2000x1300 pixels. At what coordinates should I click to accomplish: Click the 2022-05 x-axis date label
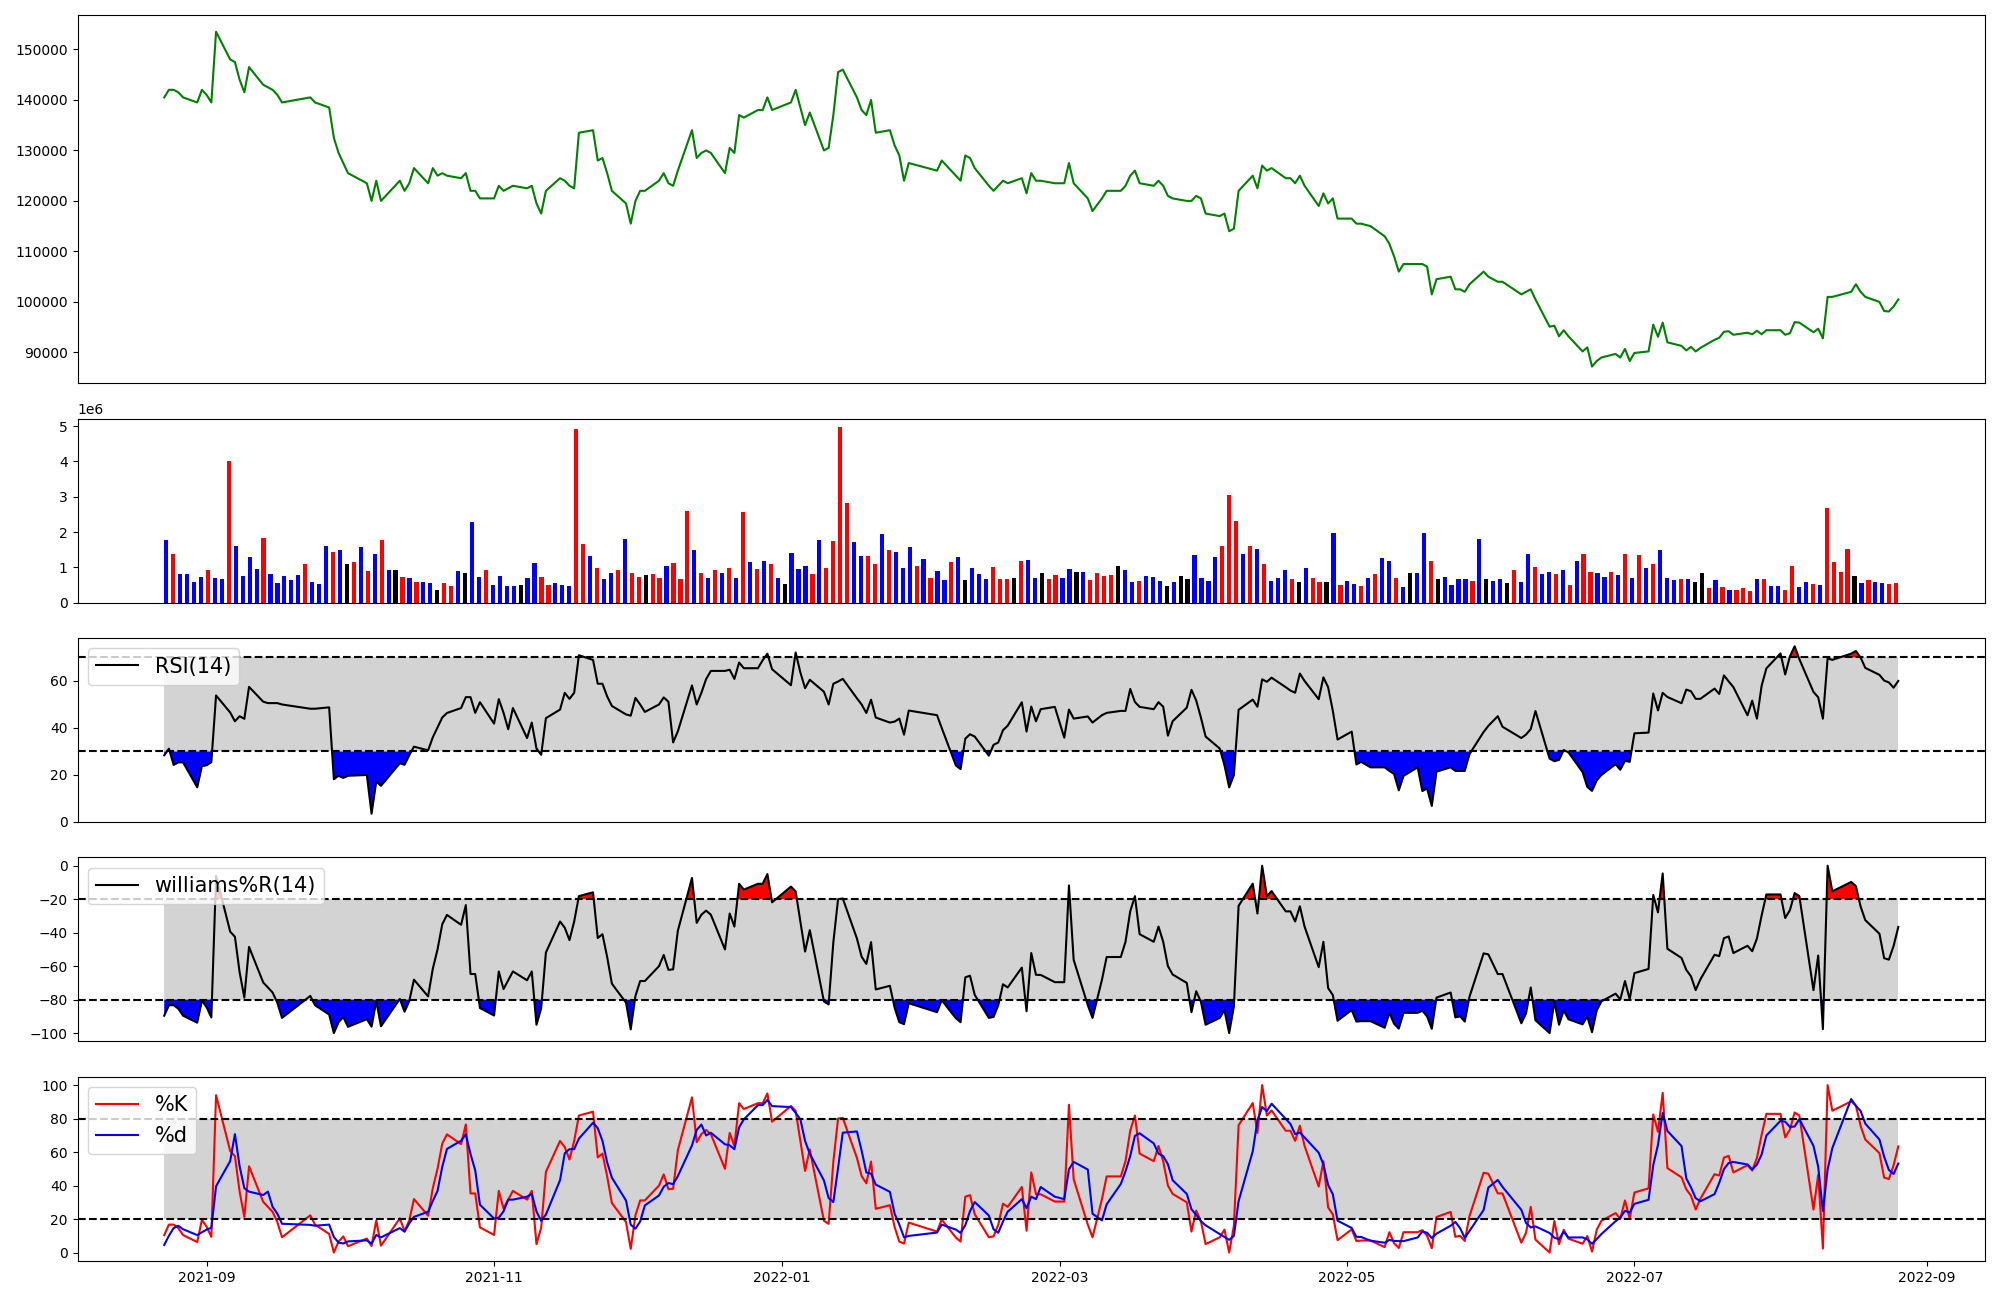tap(1346, 1277)
